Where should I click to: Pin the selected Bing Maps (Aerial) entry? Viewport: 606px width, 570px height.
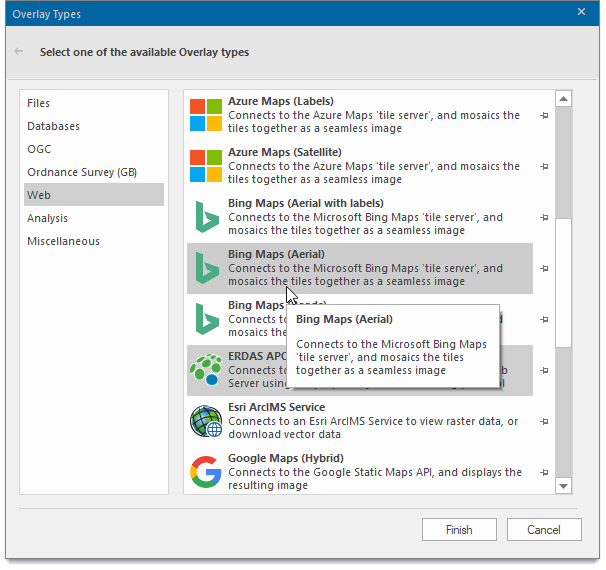(x=544, y=269)
